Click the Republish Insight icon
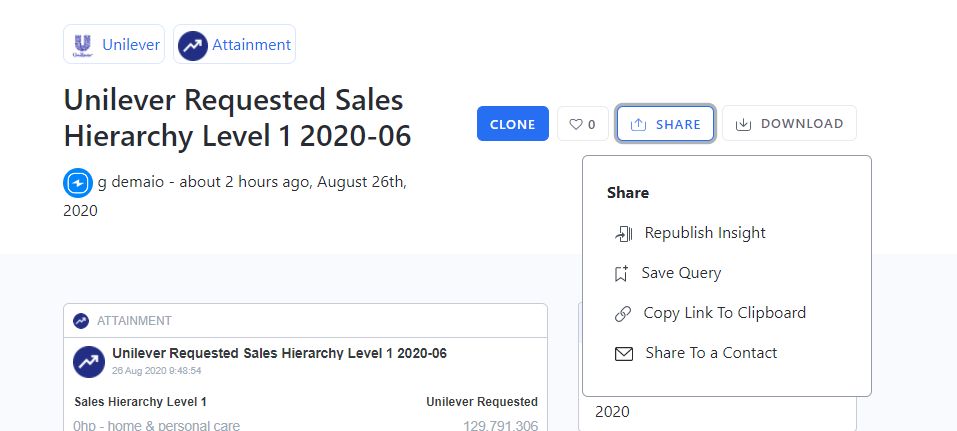The height and width of the screenshot is (431, 957). pyautogui.click(x=623, y=234)
